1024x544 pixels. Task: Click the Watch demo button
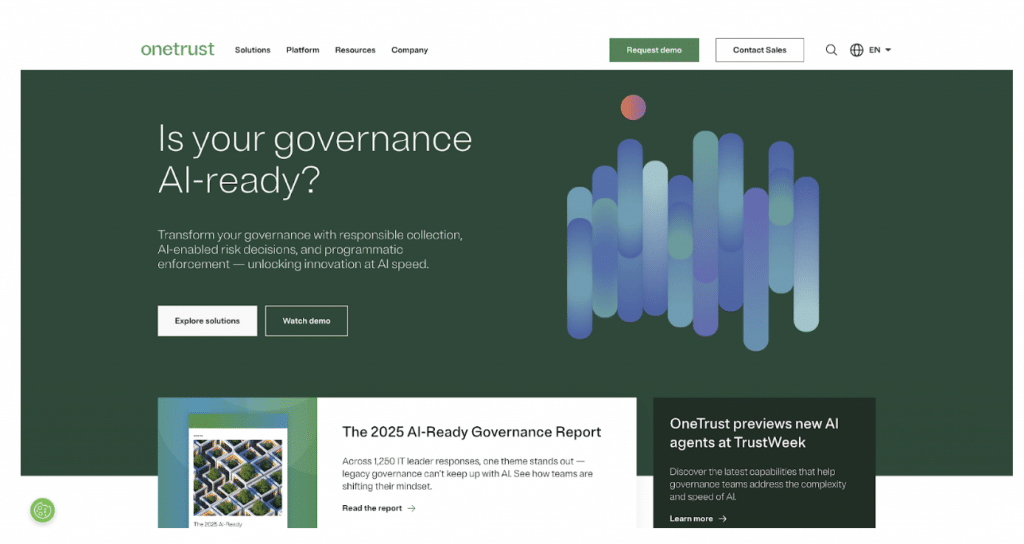[306, 321]
